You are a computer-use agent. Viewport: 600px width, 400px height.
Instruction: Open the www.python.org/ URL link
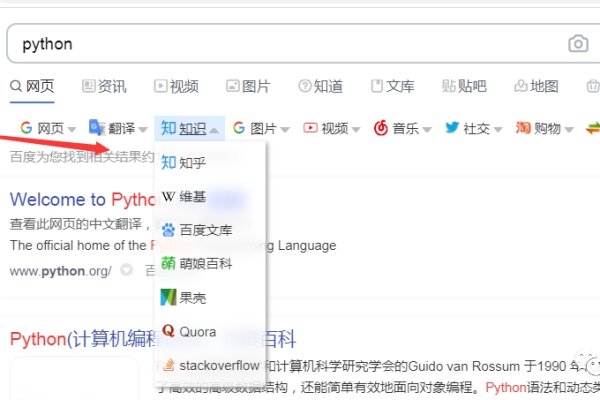(x=60, y=271)
